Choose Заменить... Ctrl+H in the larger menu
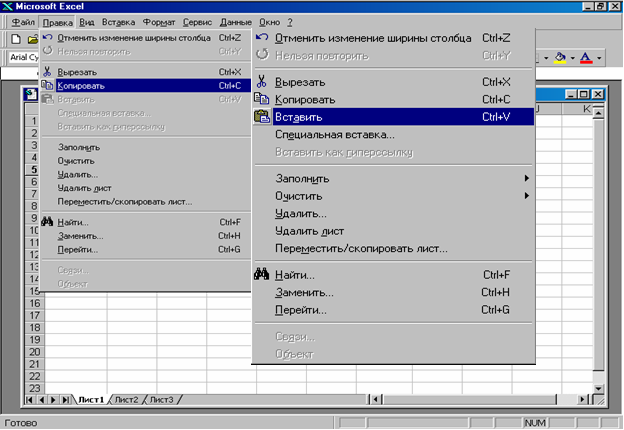 coord(393,292)
